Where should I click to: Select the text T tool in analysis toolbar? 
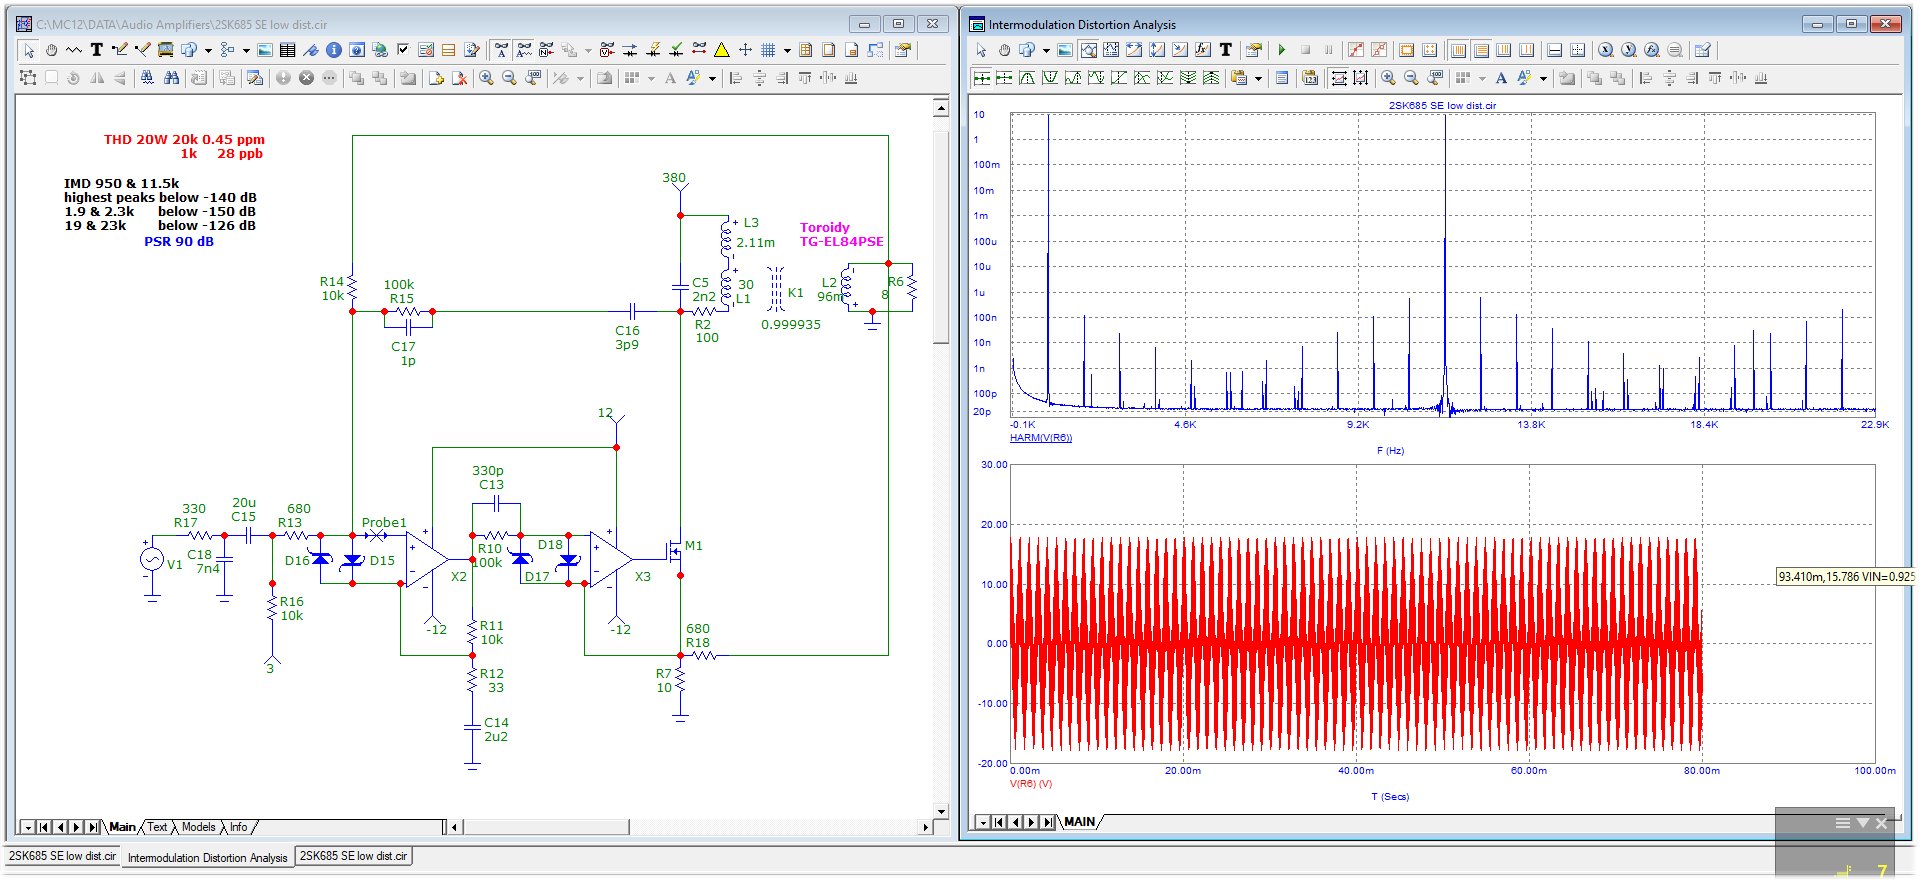pyautogui.click(x=1226, y=50)
